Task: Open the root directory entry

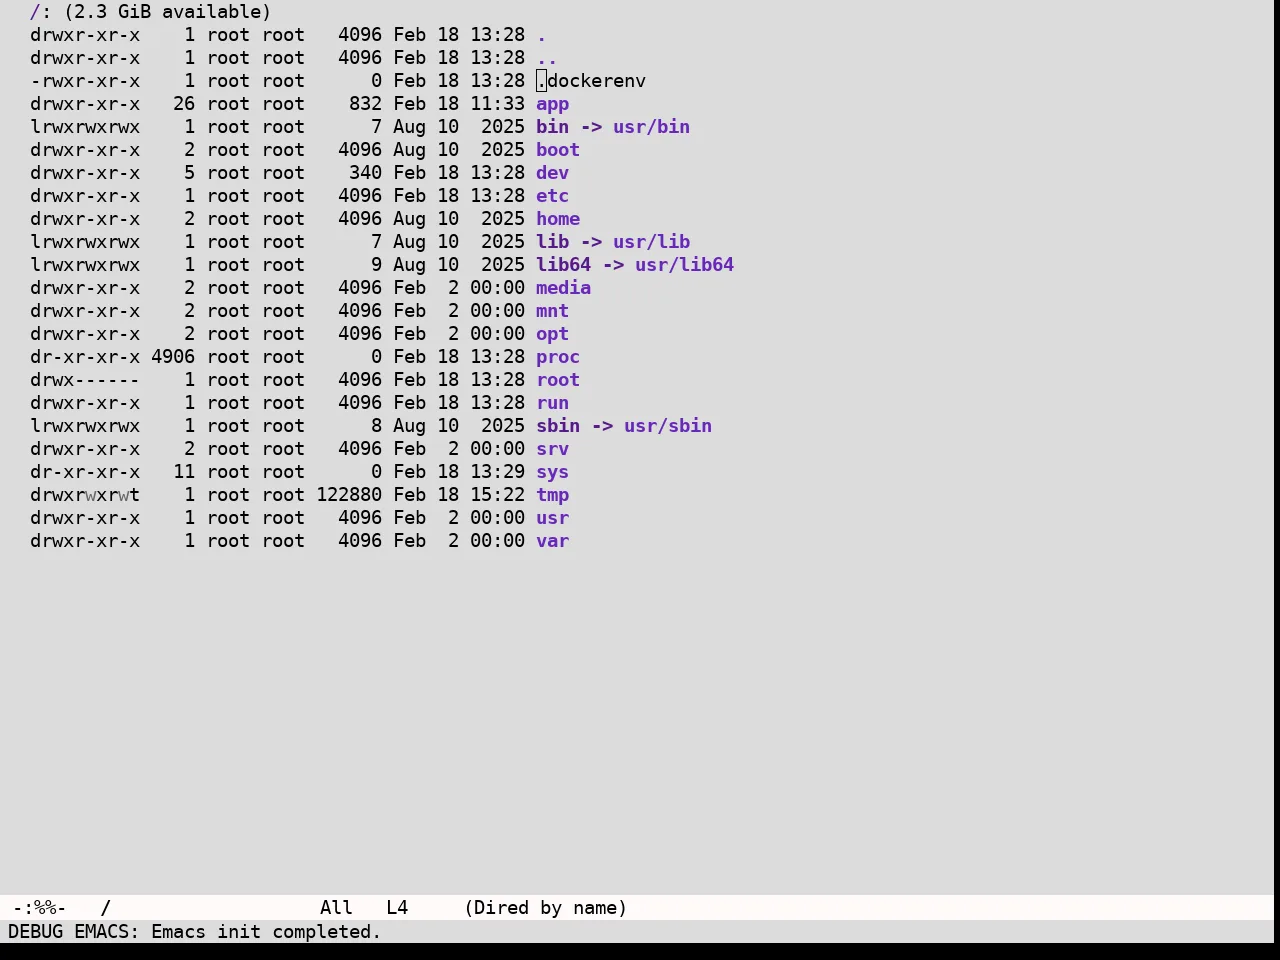Action: [x=558, y=380]
